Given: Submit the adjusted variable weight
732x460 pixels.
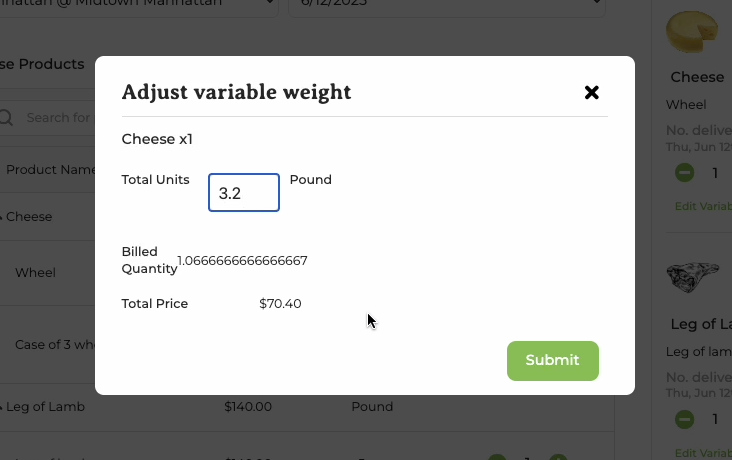Looking at the screenshot, I should [553, 361].
